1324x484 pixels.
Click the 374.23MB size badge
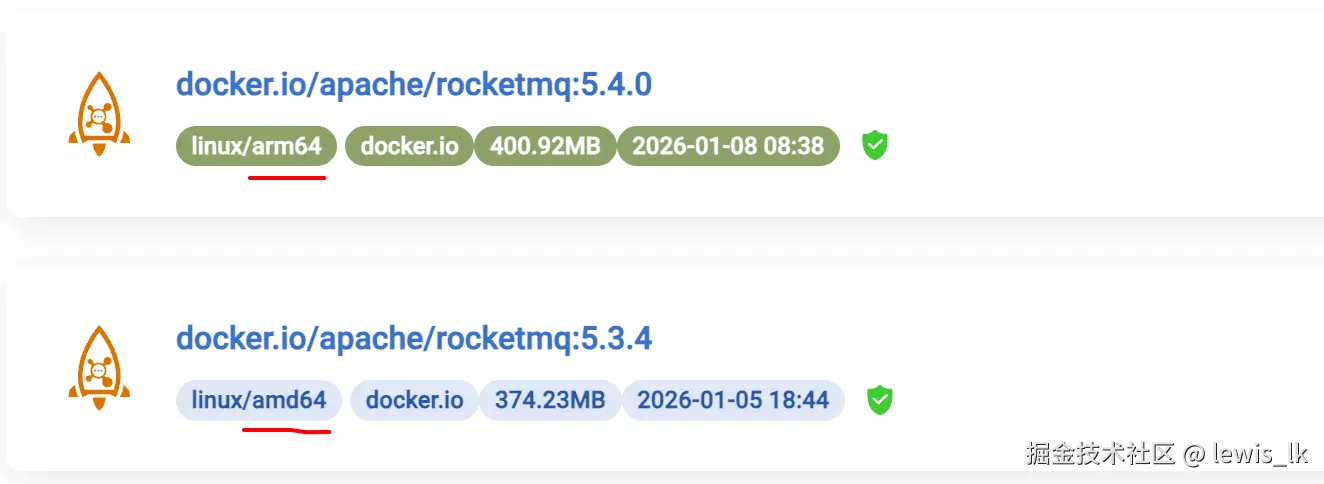[550, 401]
